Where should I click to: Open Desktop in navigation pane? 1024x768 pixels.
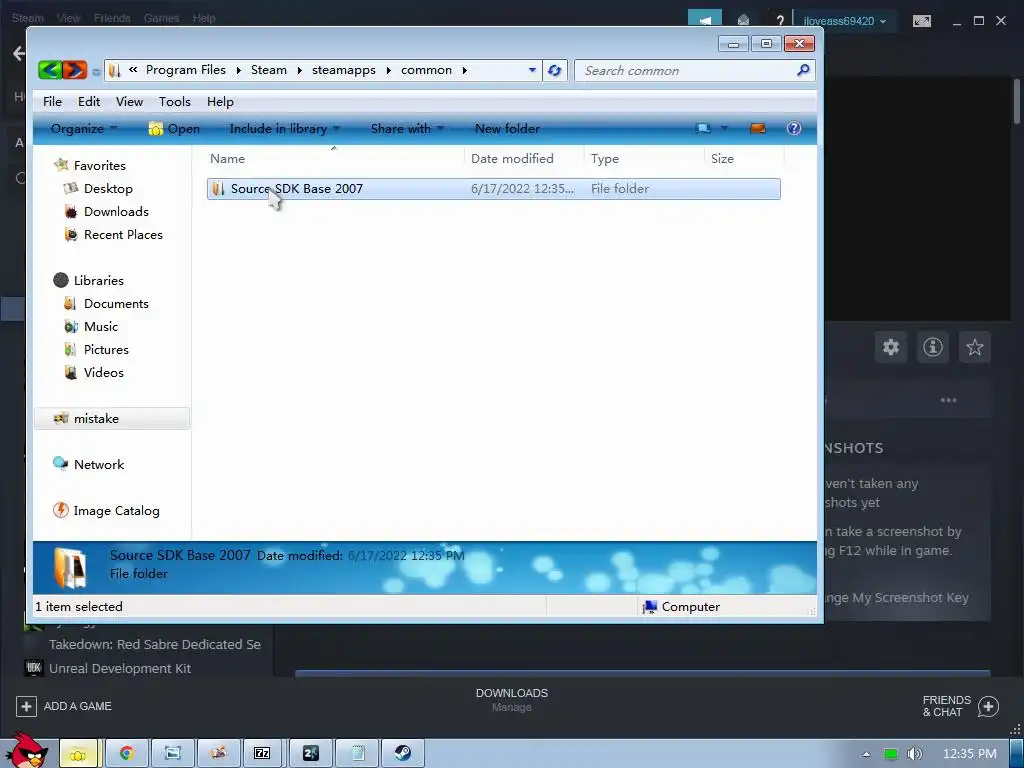pos(108,189)
